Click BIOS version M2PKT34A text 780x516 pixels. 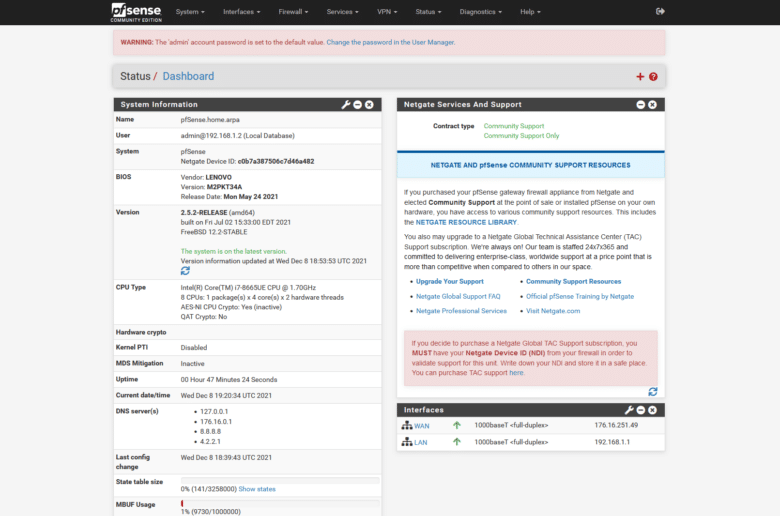point(224,187)
